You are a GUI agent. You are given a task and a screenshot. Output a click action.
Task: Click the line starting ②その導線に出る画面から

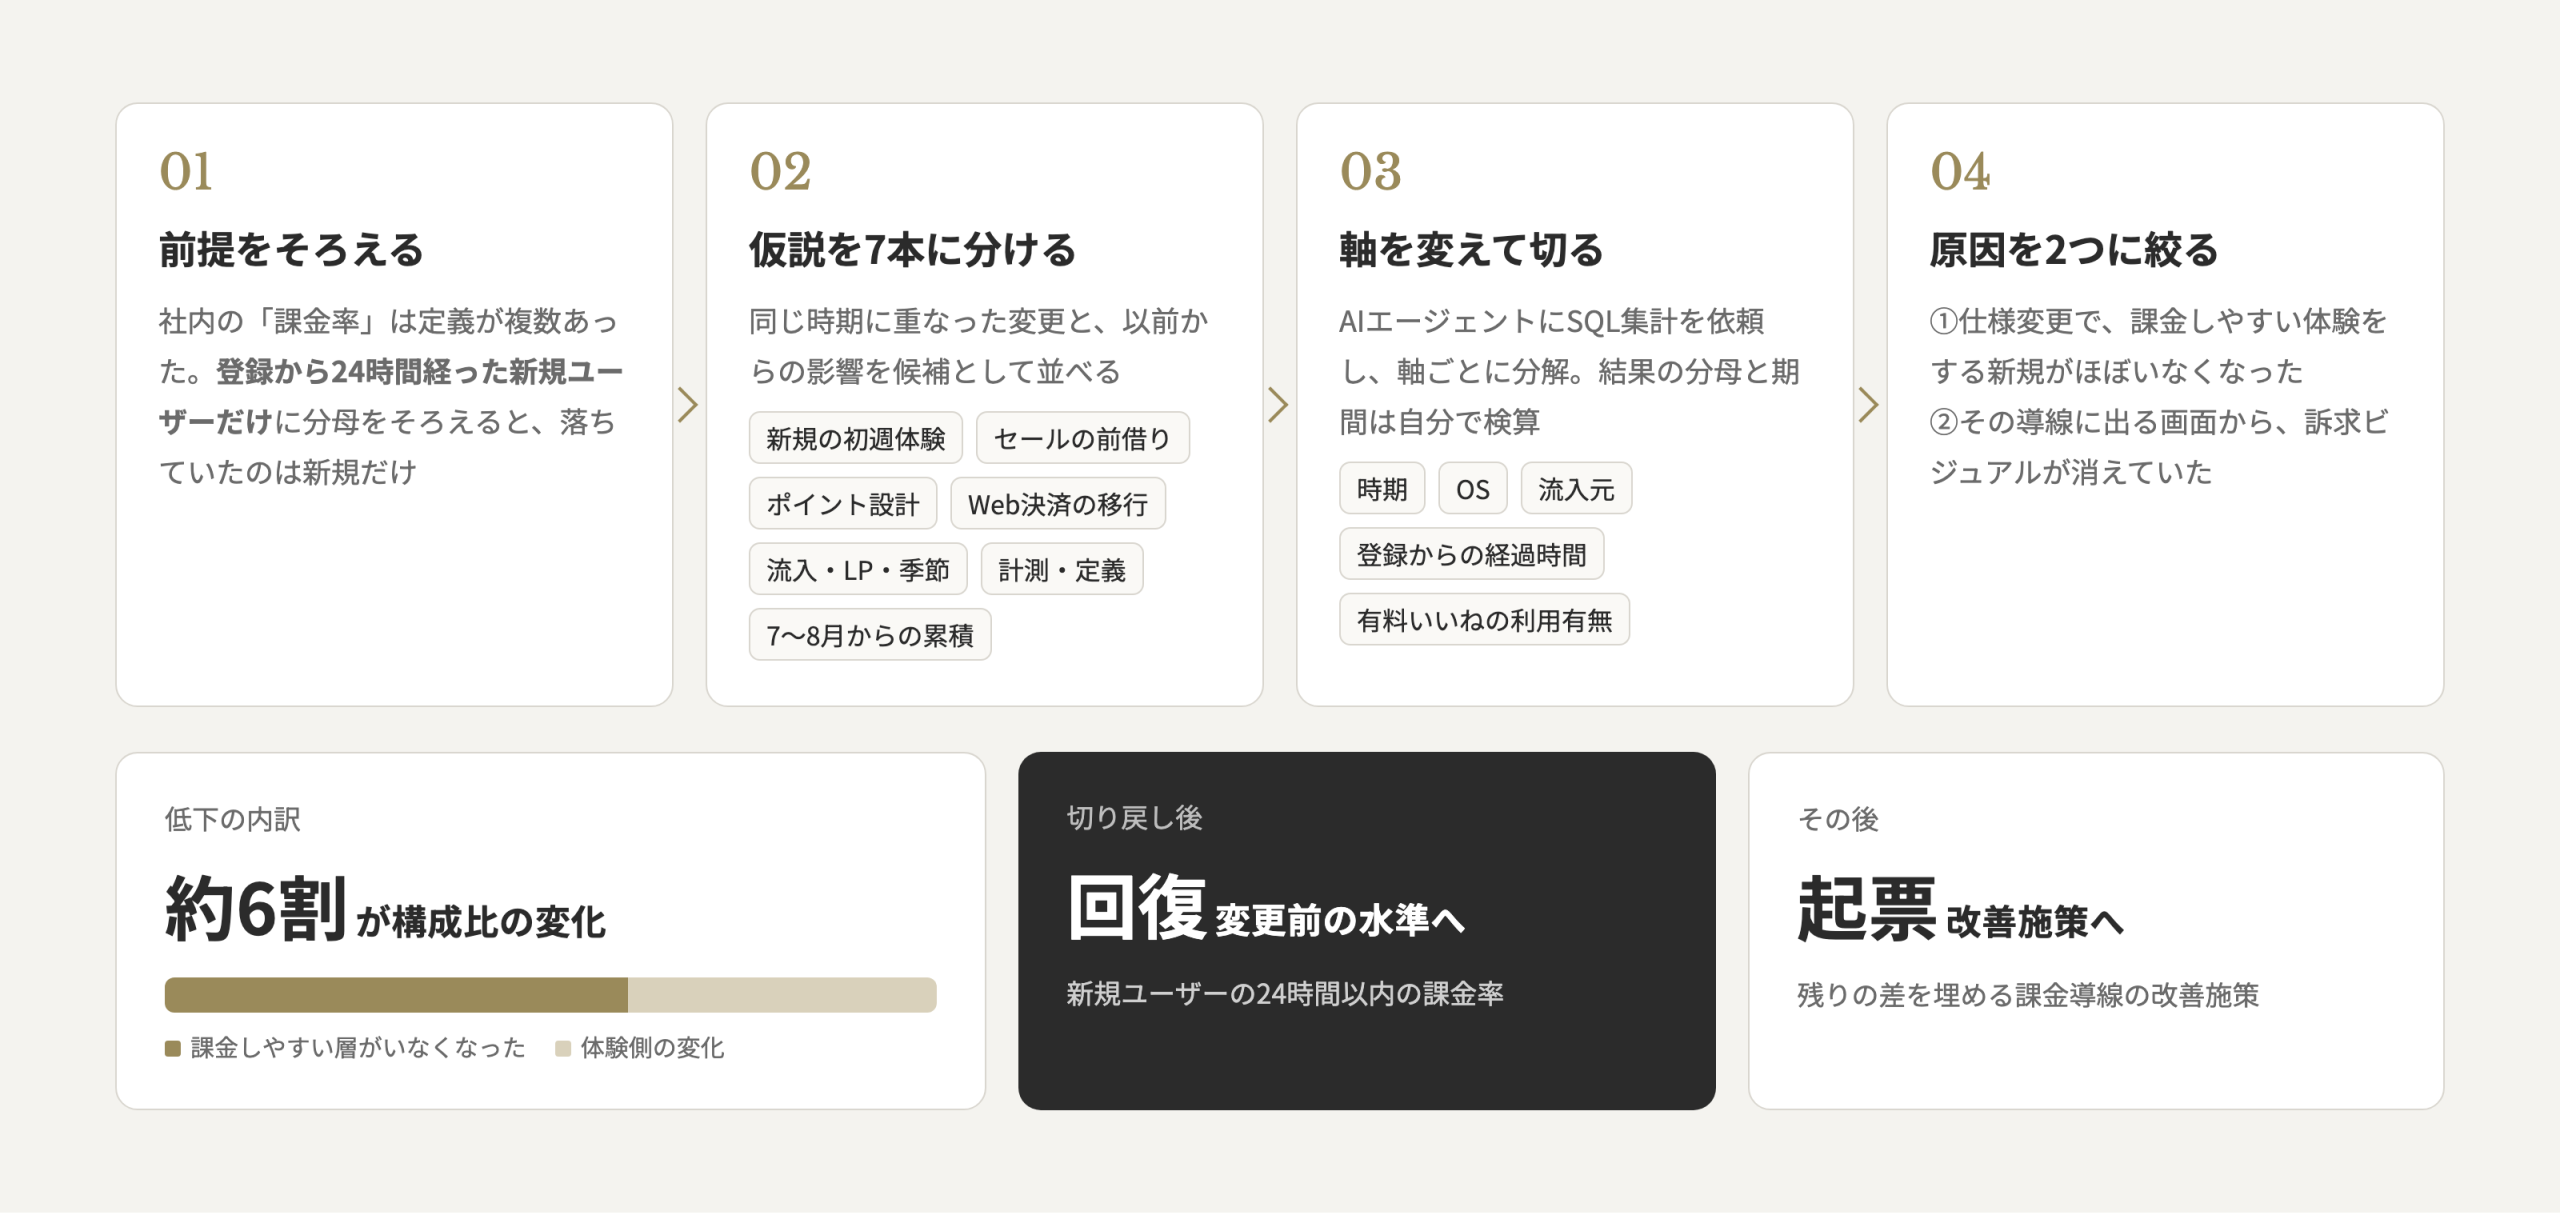[2158, 422]
